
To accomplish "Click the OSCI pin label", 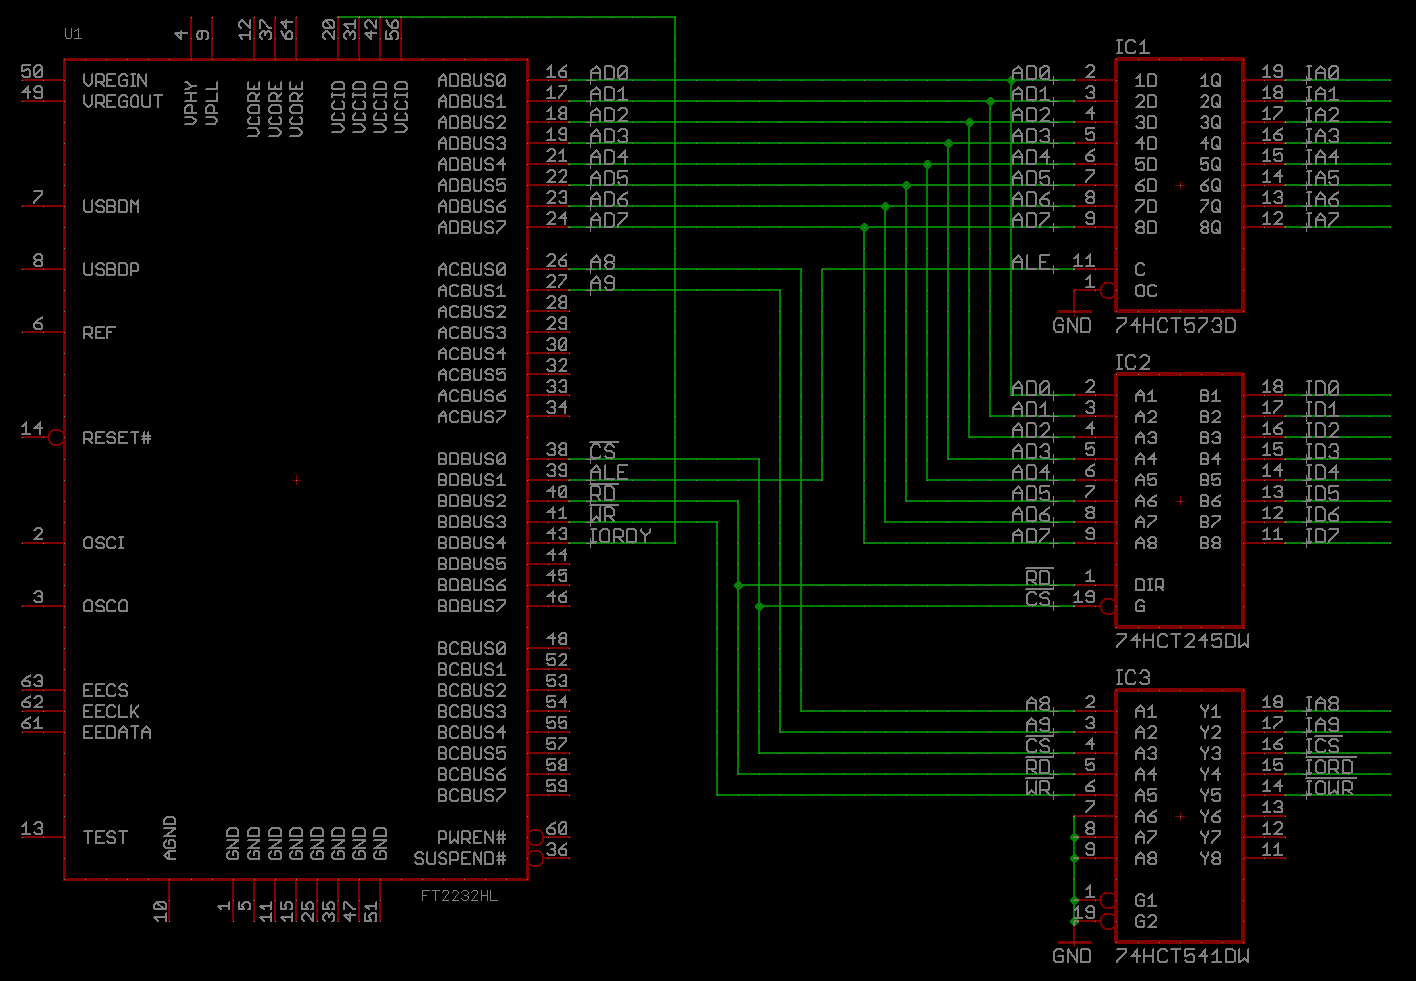I will 104,543.
